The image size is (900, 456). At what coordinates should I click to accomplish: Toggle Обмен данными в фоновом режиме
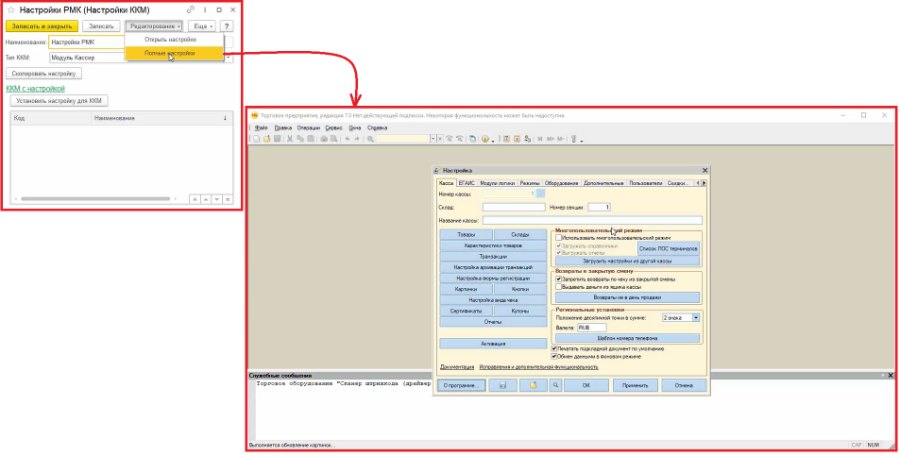(554, 357)
